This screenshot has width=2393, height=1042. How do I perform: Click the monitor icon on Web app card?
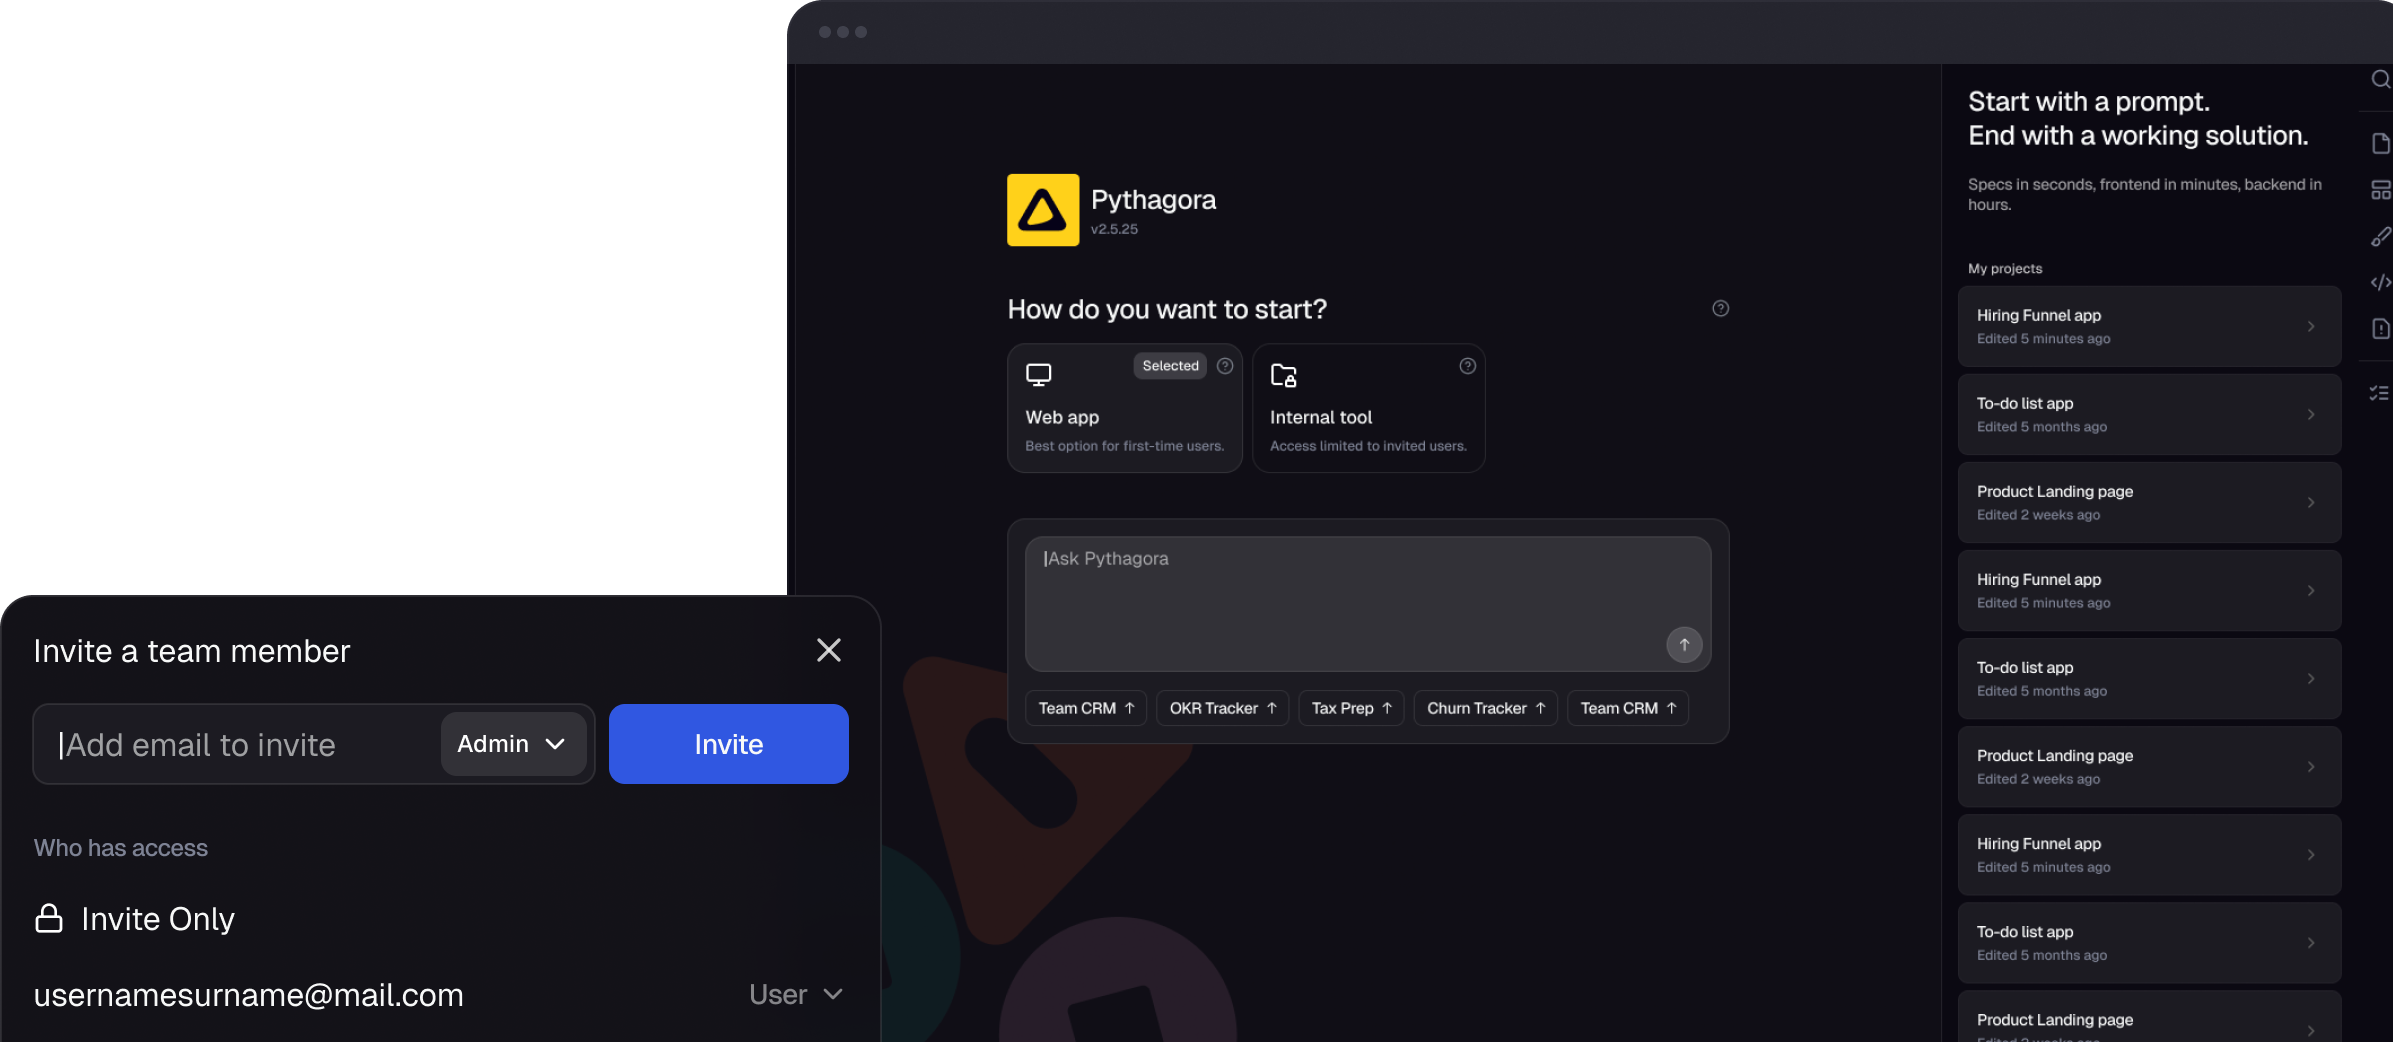pyautogui.click(x=1039, y=375)
